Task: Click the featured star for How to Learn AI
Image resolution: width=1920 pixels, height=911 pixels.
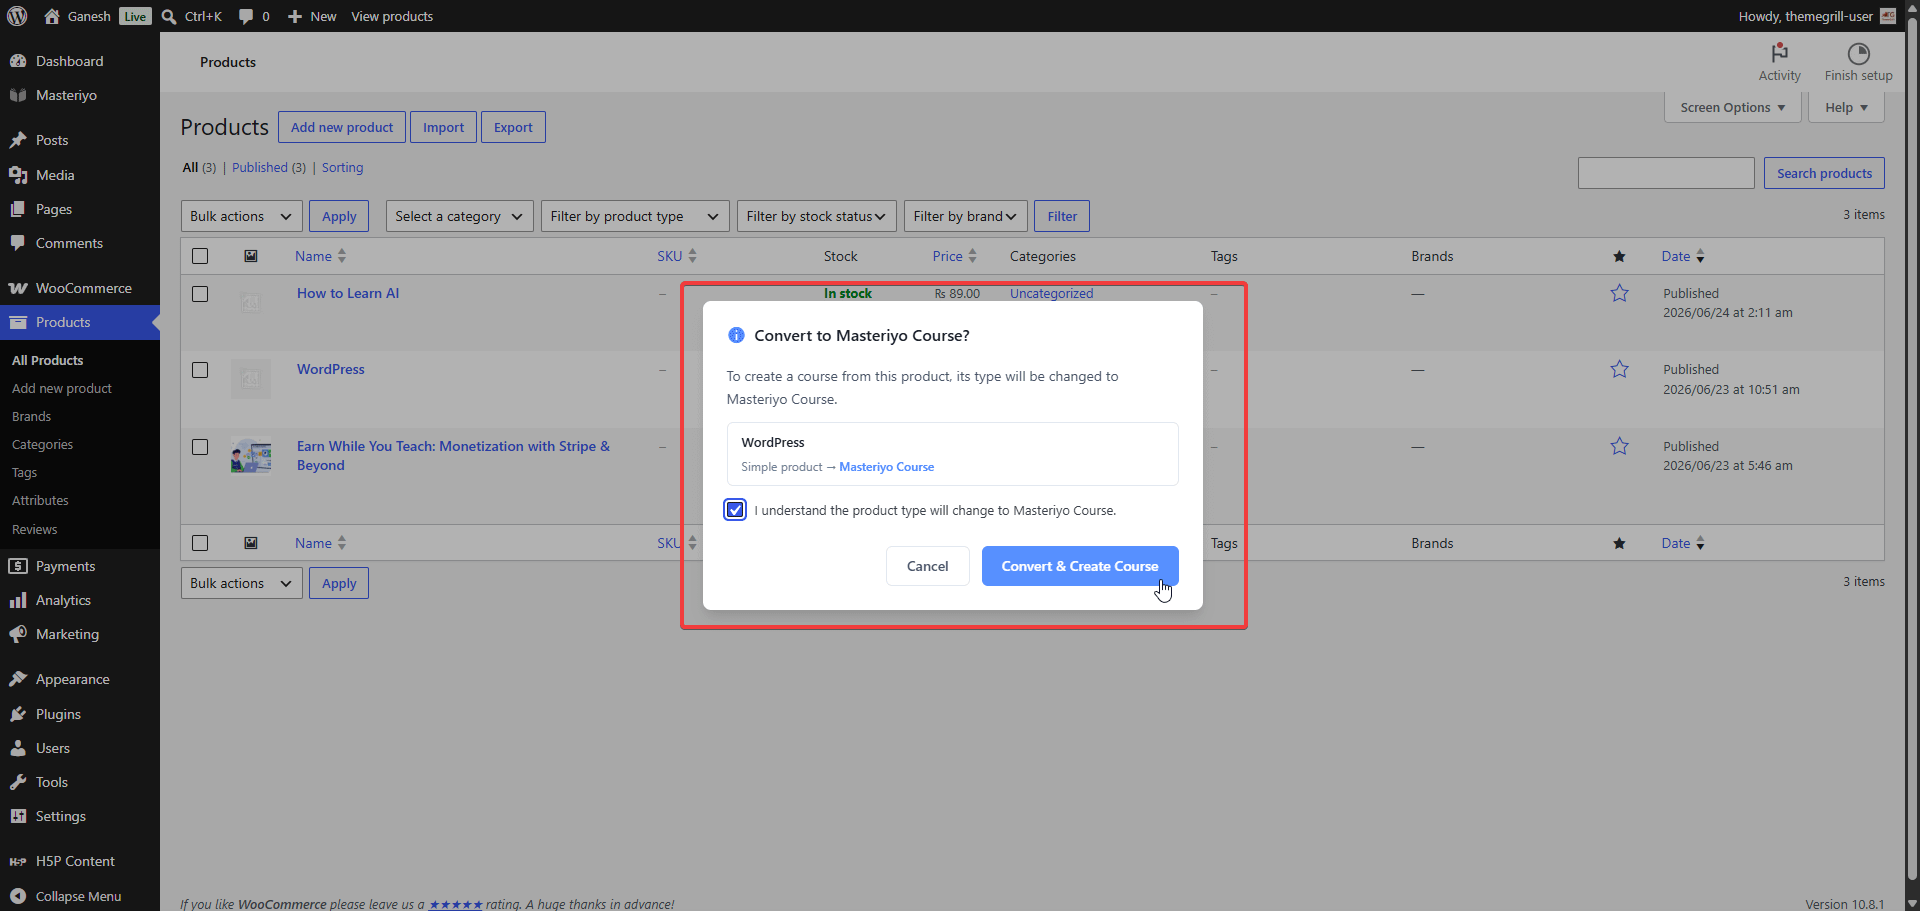Action: click(x=1619, y=293)
